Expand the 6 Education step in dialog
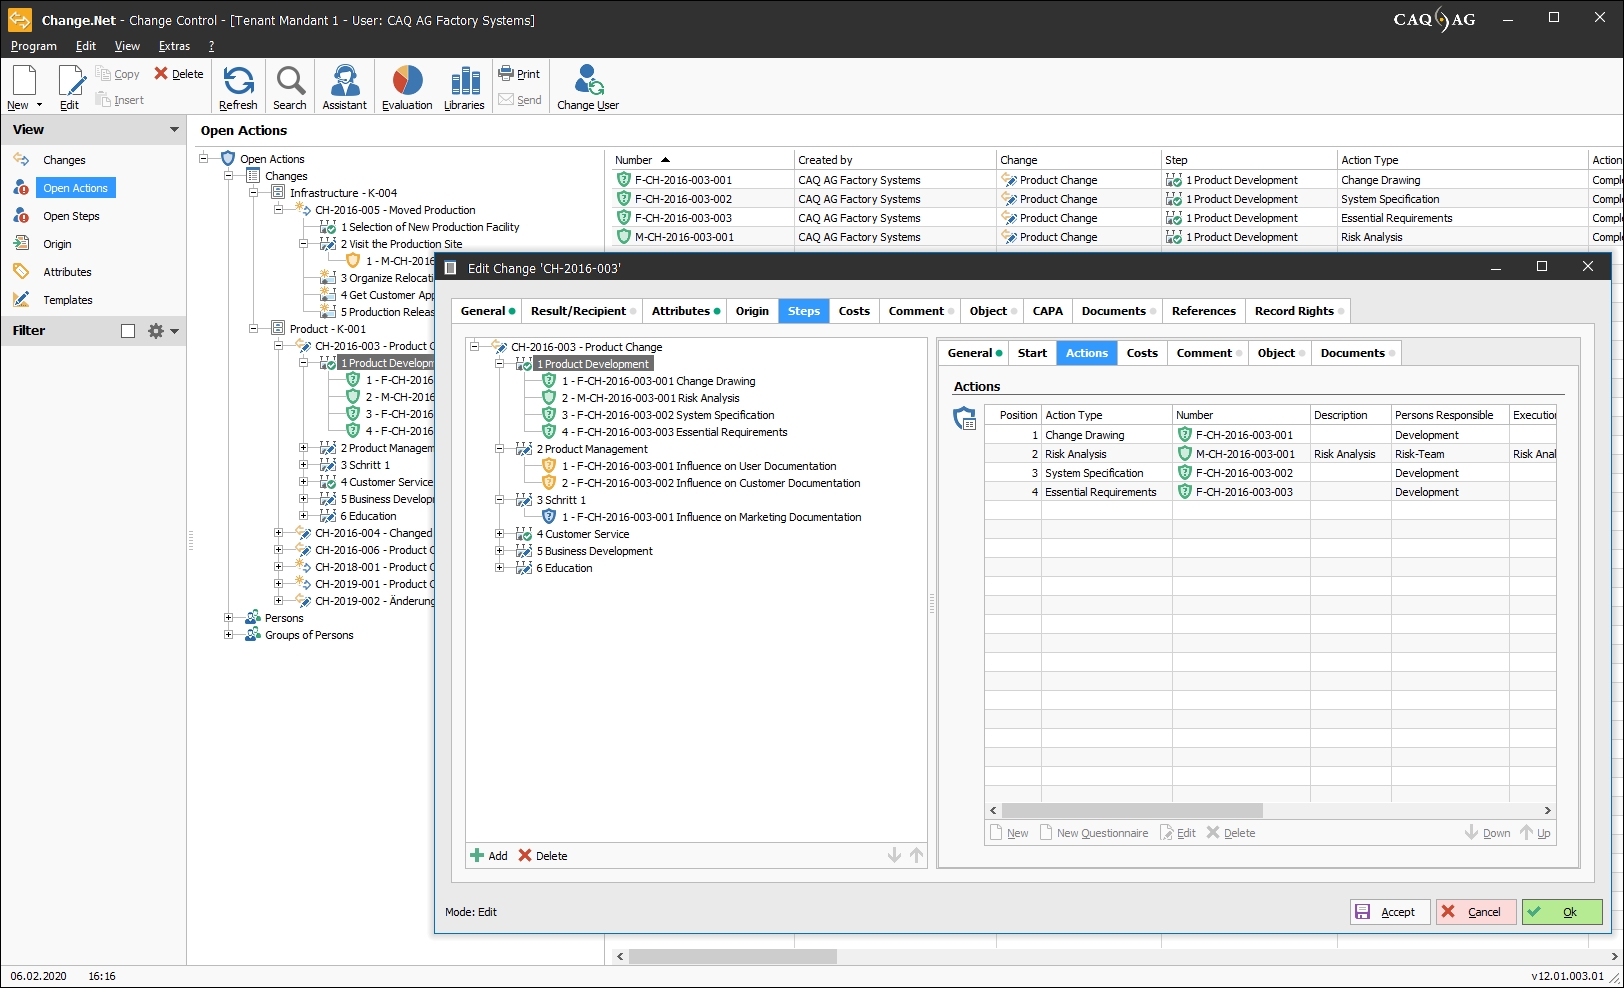 point(500,568)
